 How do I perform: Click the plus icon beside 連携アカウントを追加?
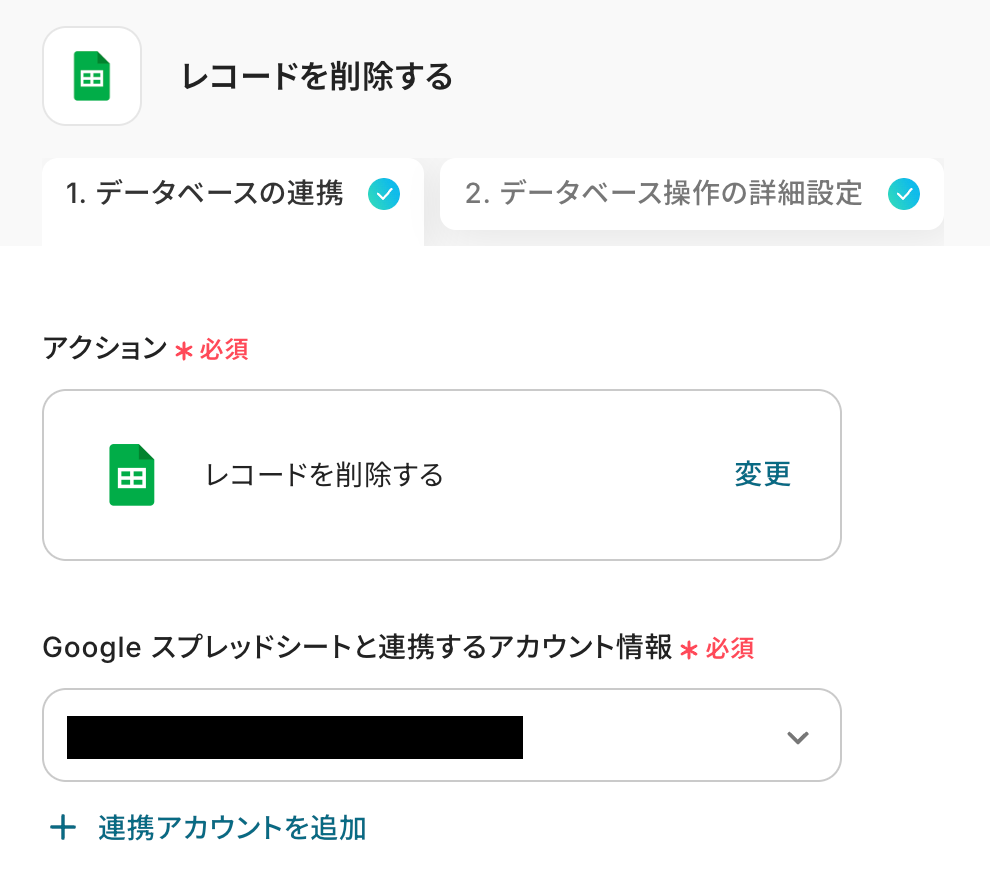(x=63, y=828)
